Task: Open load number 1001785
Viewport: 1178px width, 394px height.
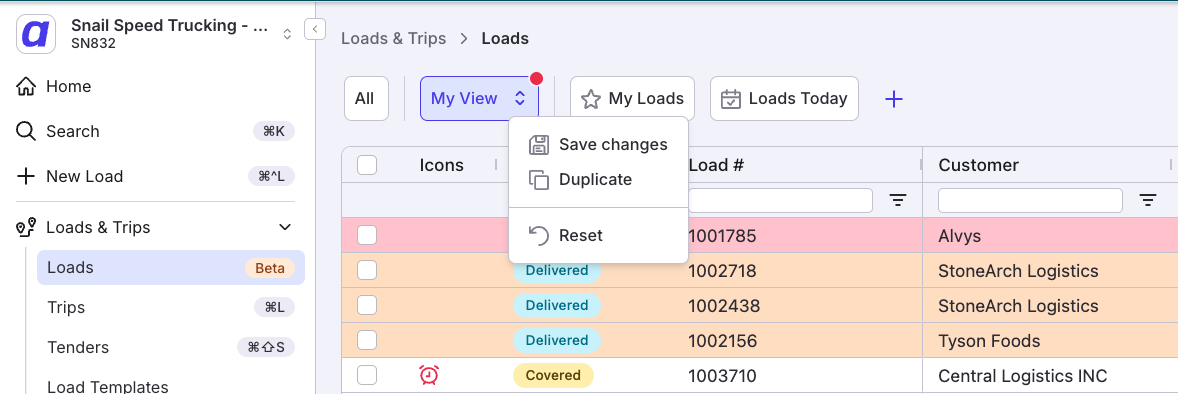Action: (722, 236)
